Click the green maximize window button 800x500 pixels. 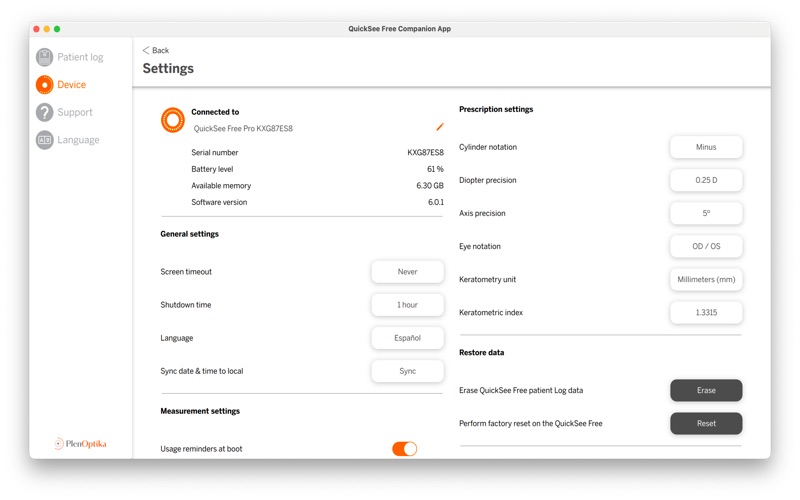coord(57,29)
